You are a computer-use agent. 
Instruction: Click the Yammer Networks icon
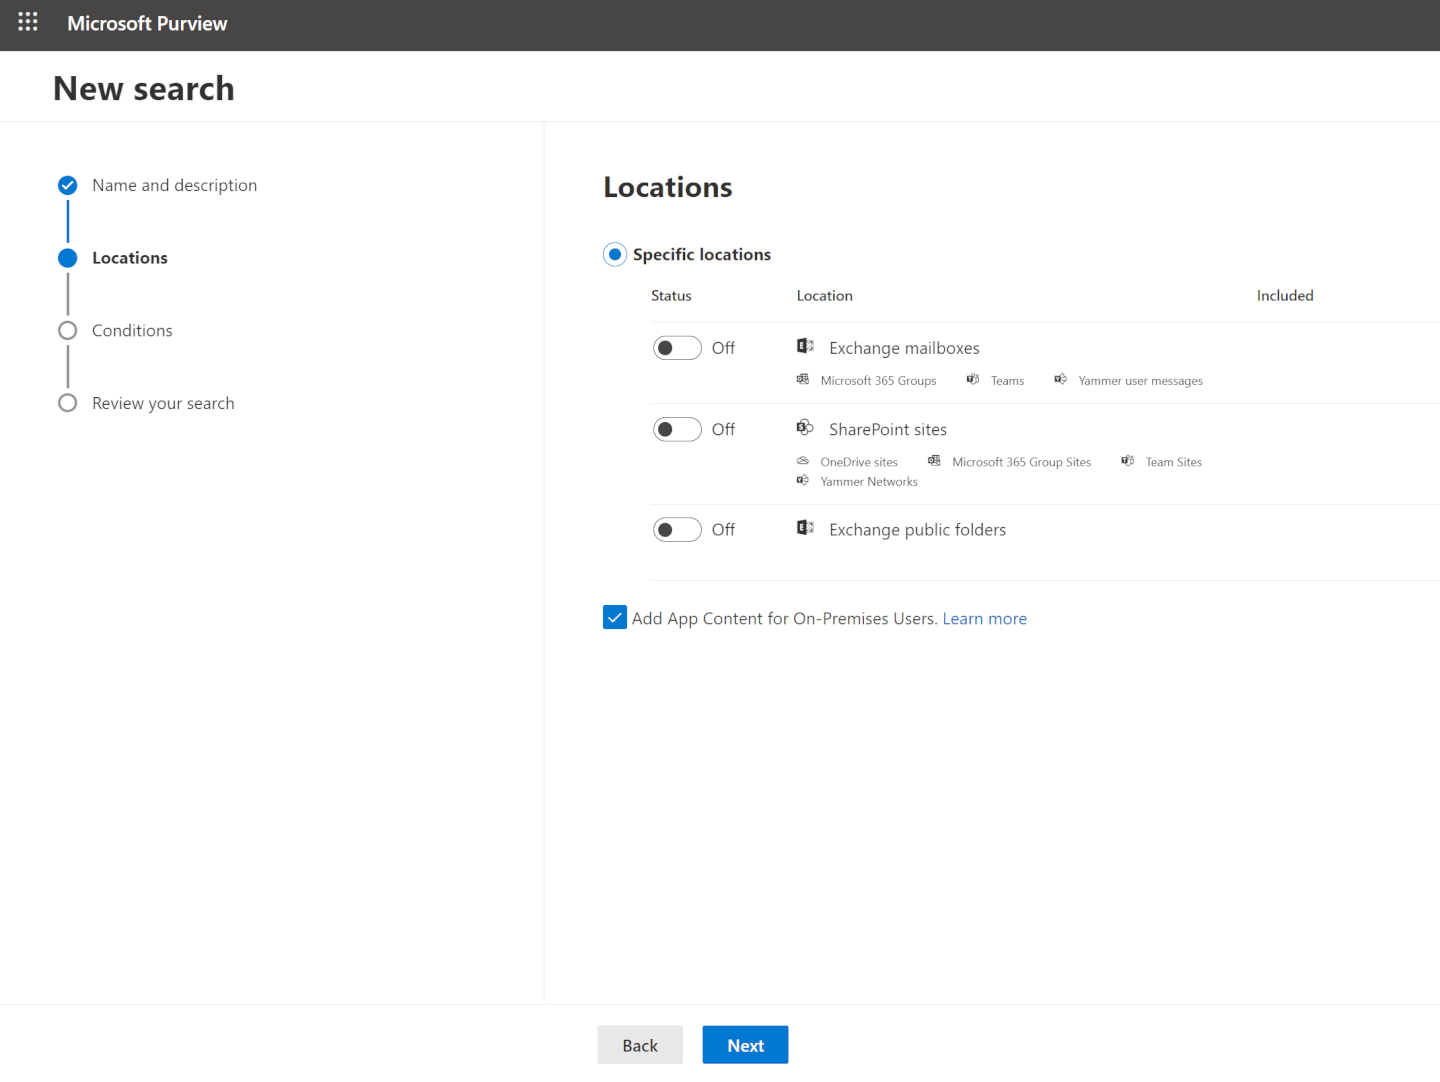[x=802, y=480]
